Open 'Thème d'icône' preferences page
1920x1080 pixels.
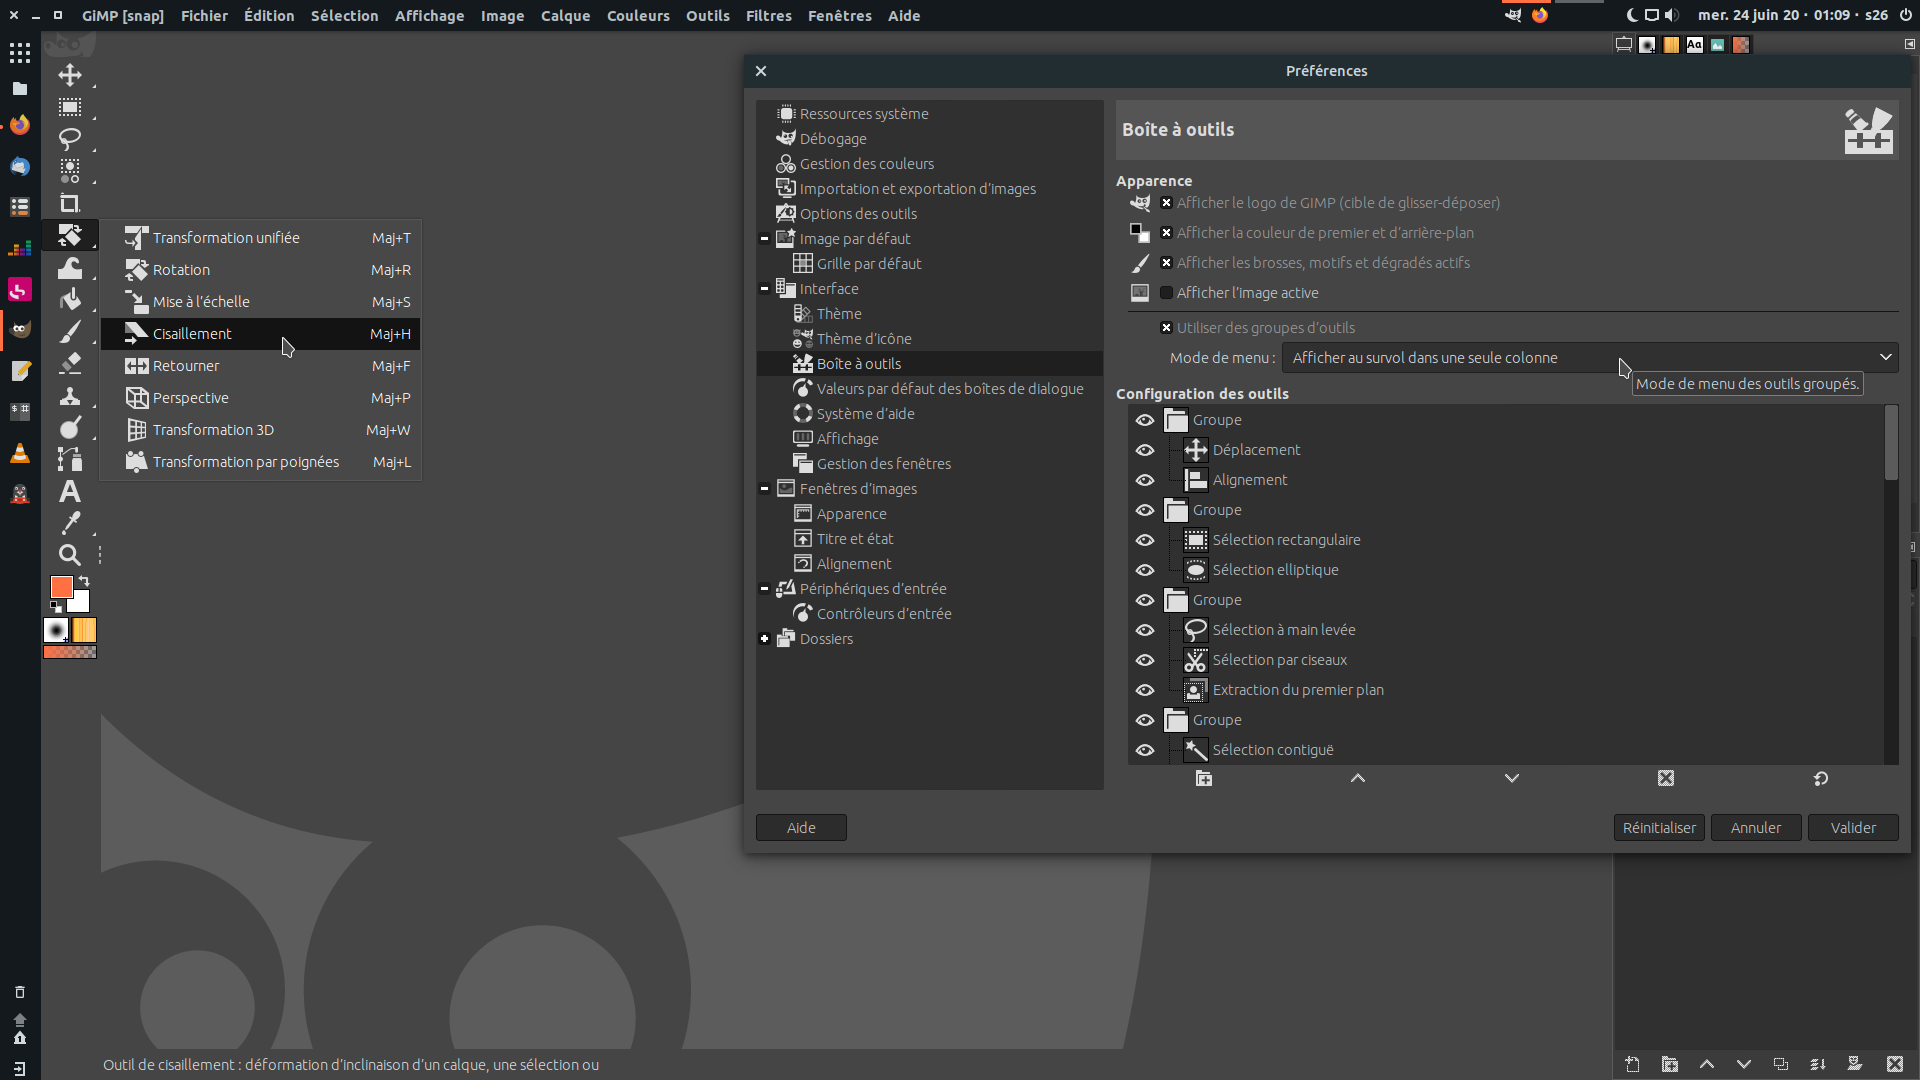pos(864,339)
